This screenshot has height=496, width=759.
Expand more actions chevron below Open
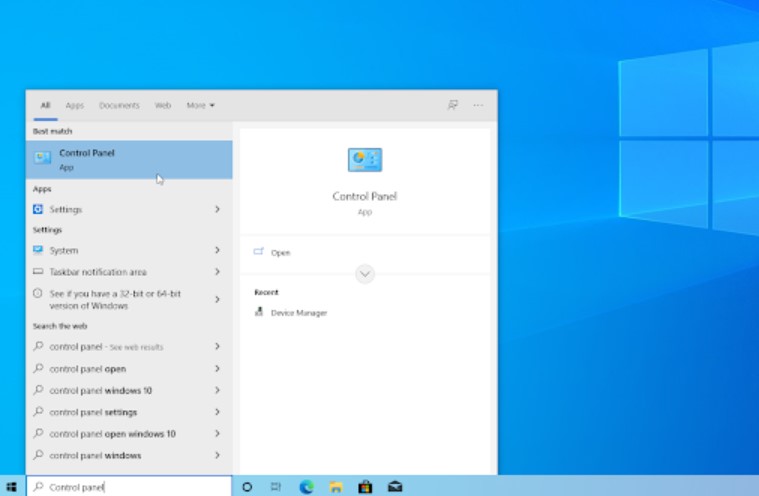365,274
